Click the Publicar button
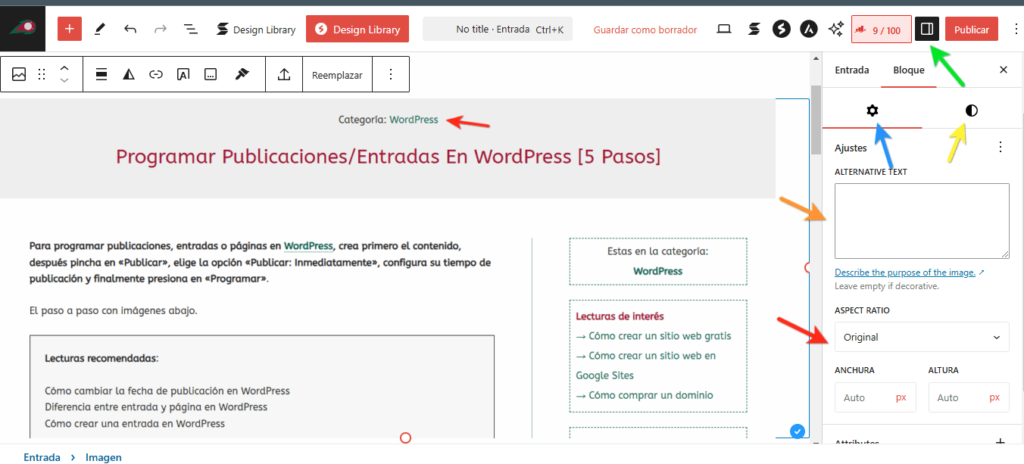Image resolution: width=1024 pixels, height=464 pixels. pos(971,29)
